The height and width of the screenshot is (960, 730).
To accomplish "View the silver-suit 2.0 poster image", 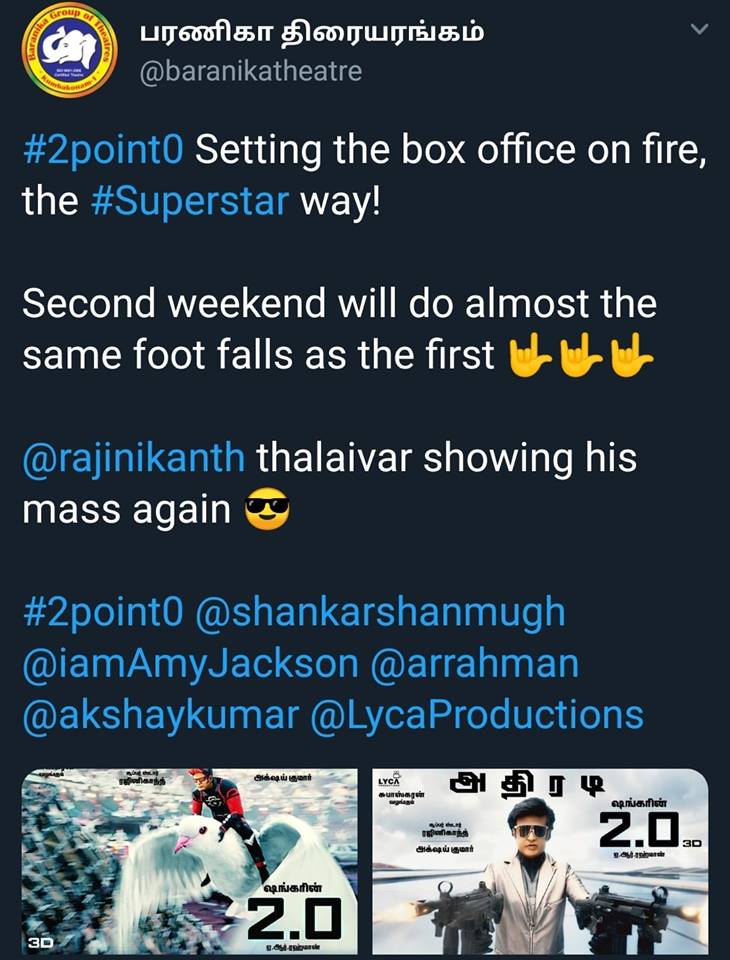I will click(x=540, y=861).
